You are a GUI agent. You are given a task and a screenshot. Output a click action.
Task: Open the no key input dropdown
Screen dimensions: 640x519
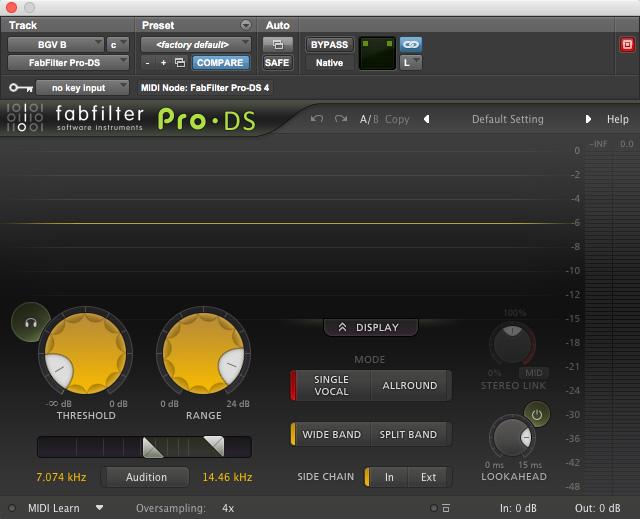pyautogui.click(x=82, y=87)
